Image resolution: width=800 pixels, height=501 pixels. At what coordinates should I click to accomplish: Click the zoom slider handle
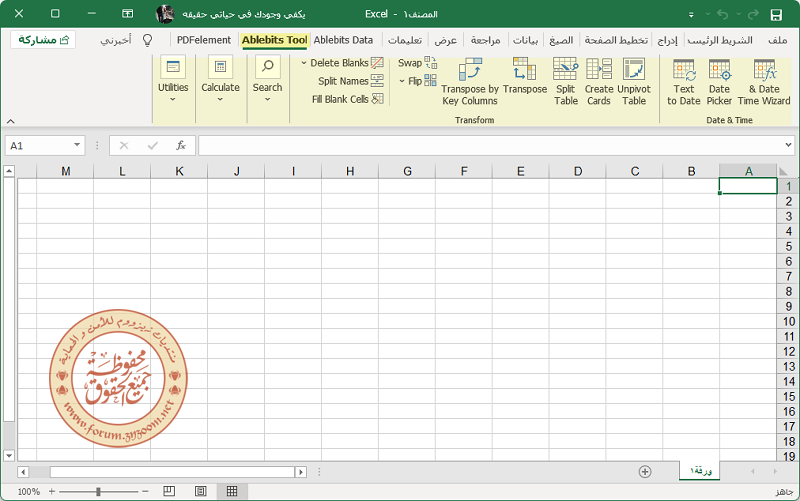98,491
